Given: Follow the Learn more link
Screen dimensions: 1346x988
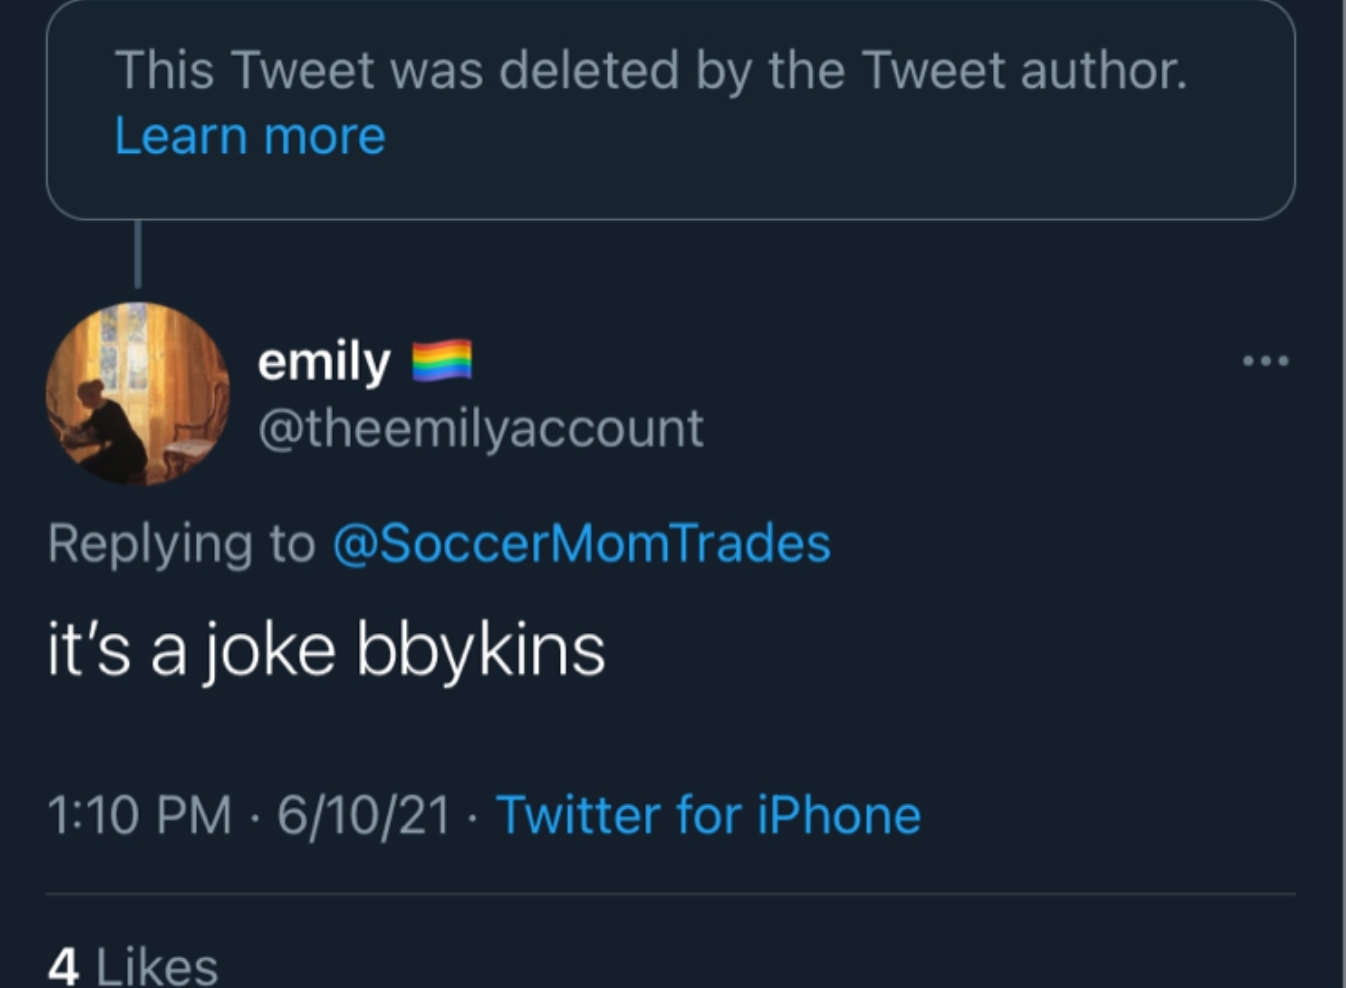Looking at the screenshot, I should click(x=250, y=136).
